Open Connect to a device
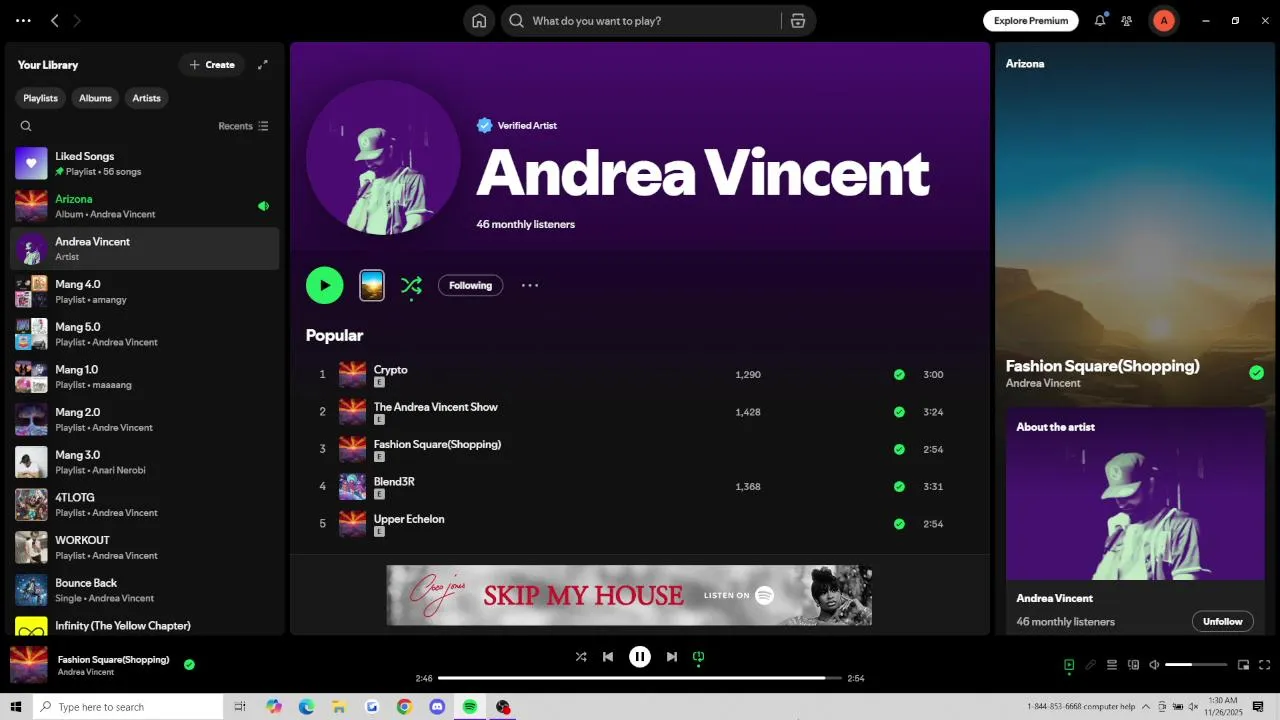The height and width of the screenshot is (720, 1280). point(1133,665)
